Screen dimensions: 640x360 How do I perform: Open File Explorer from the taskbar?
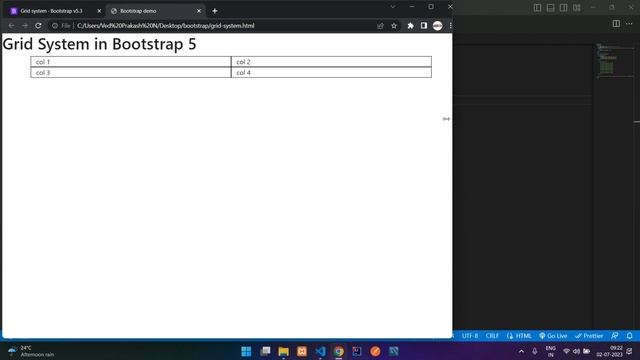coord(283,351)
